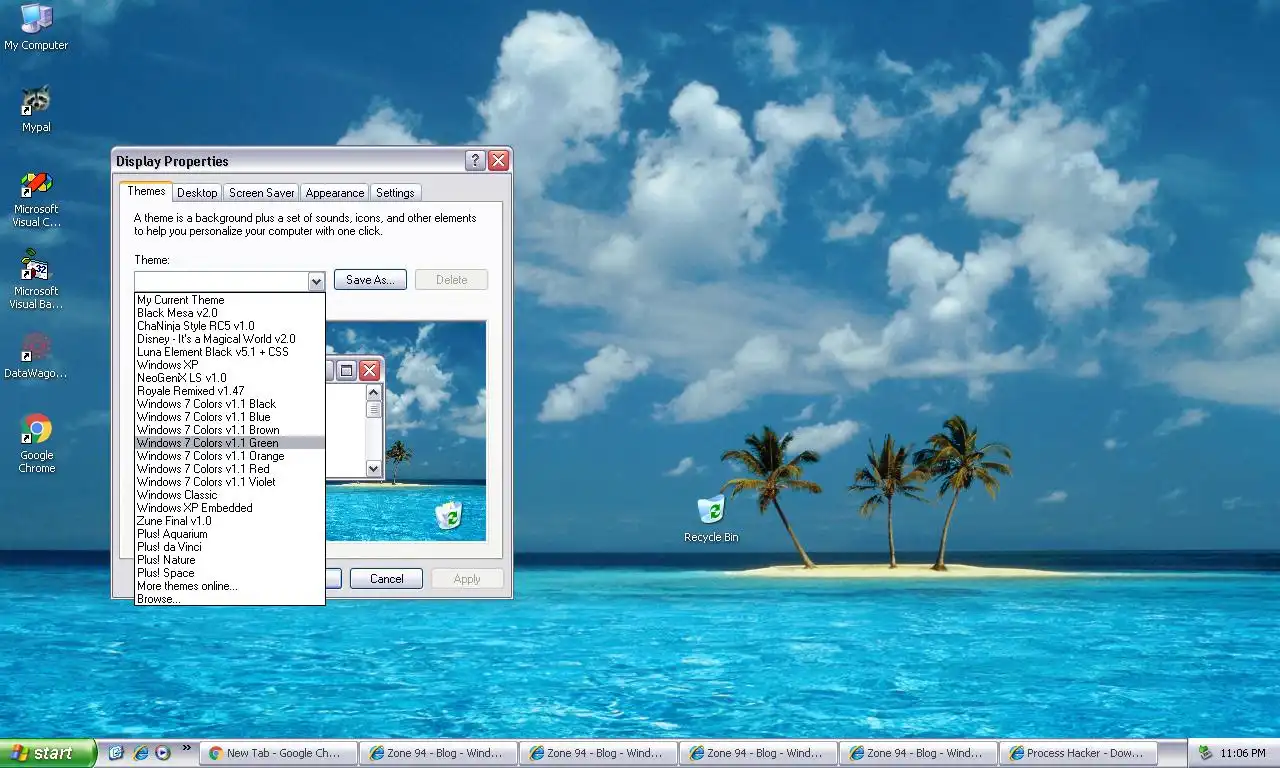Choose ChaNinja Style RC5 v1.0 theme
The image size is (1280, 768).
coord(230,326)
